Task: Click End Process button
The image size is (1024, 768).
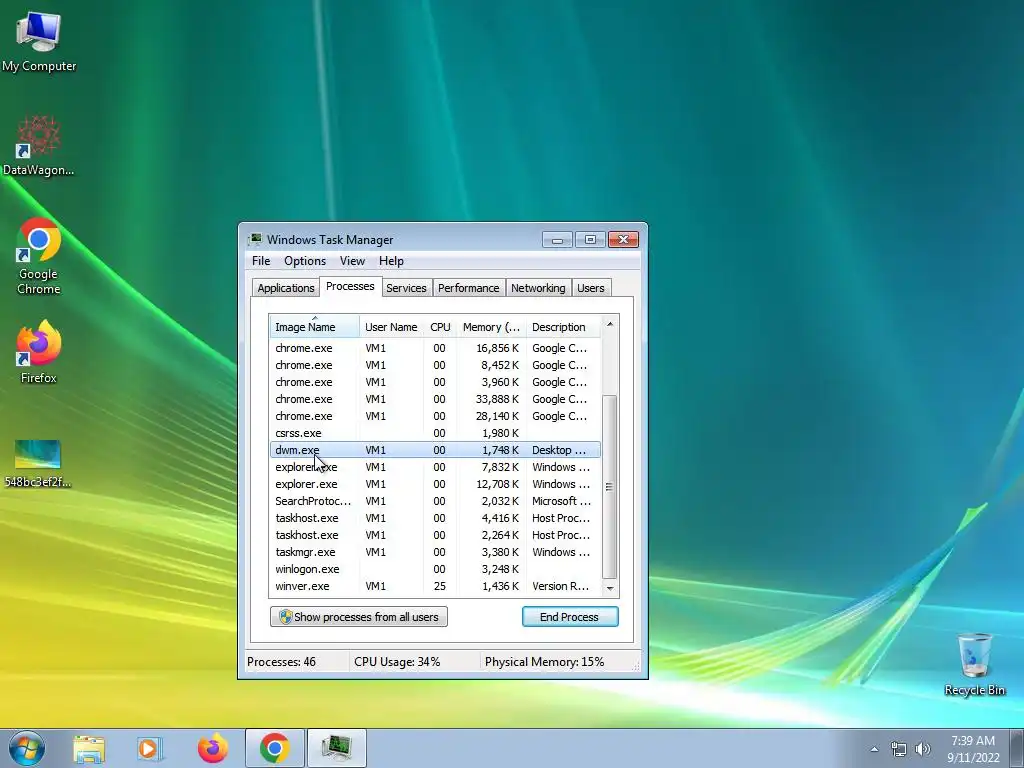Action: [x=569, y=616]
